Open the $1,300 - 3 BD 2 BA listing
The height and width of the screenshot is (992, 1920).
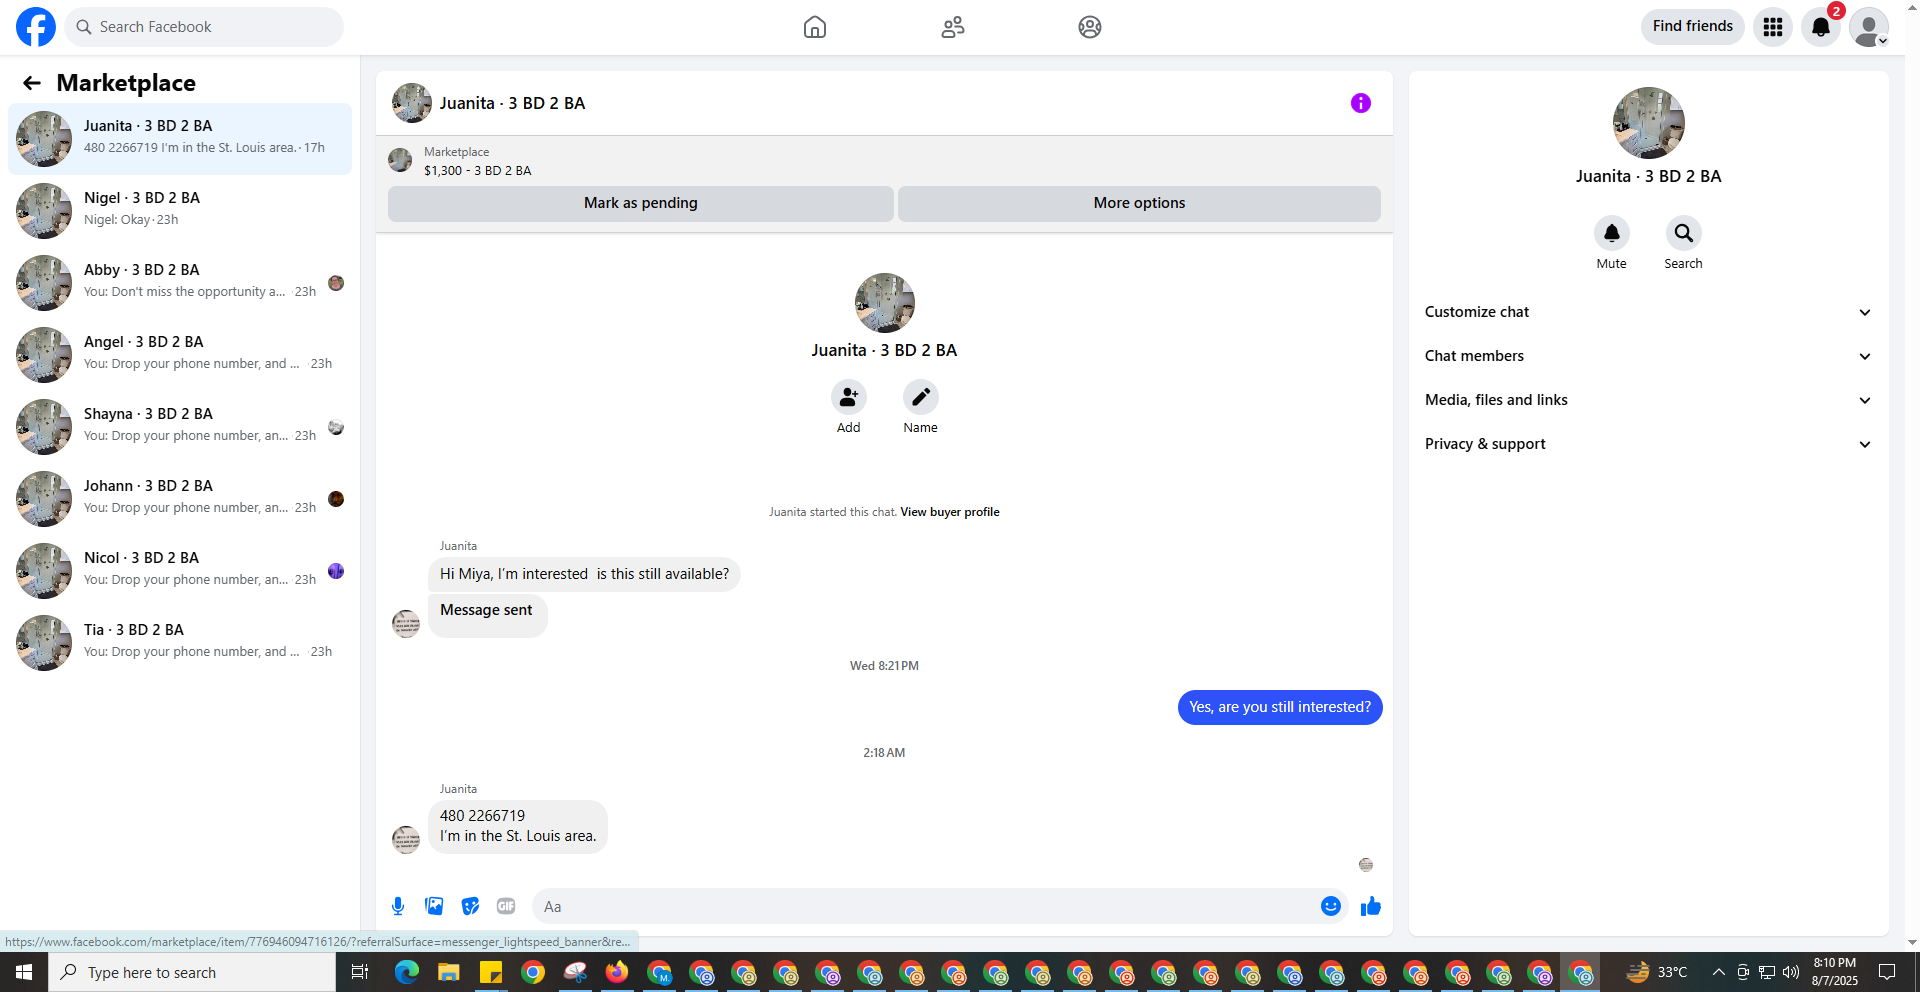[x=477, y=170]
